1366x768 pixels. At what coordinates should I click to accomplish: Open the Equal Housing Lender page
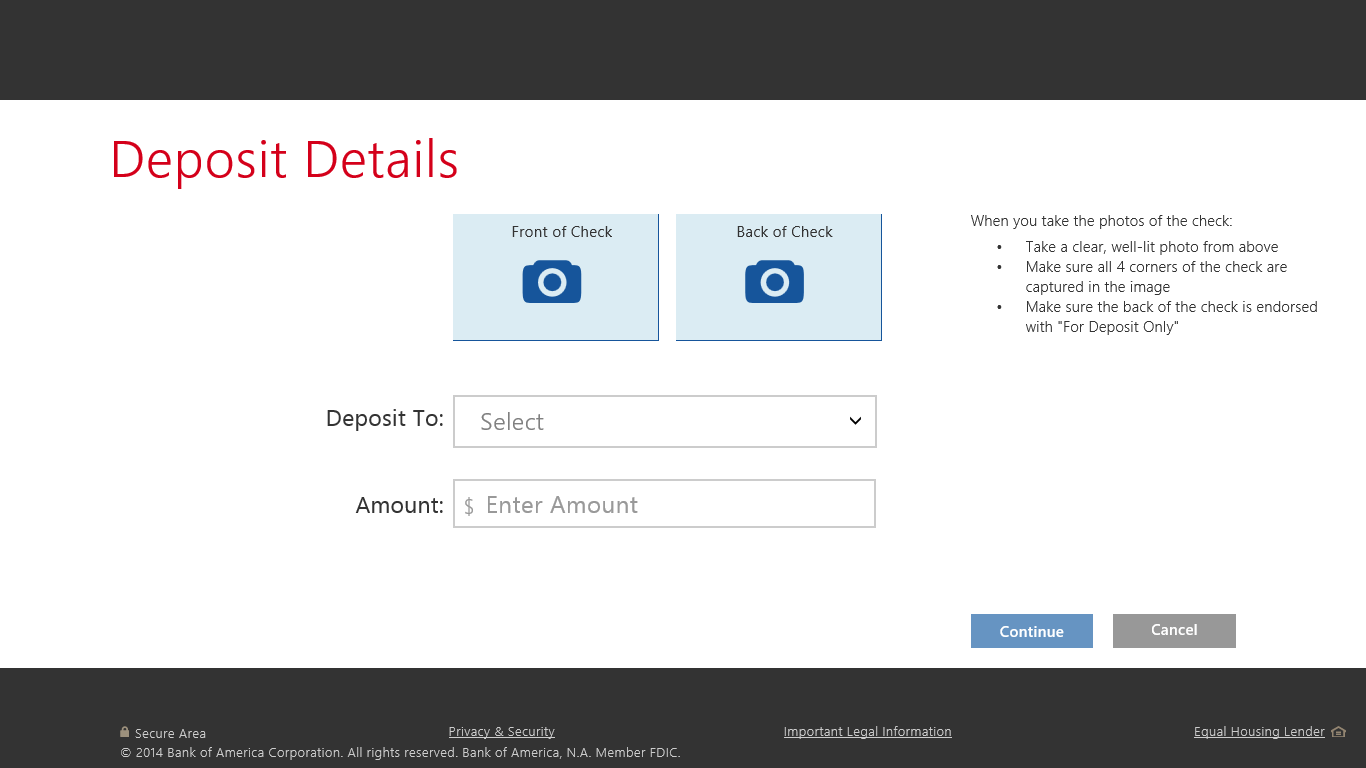1258,731
